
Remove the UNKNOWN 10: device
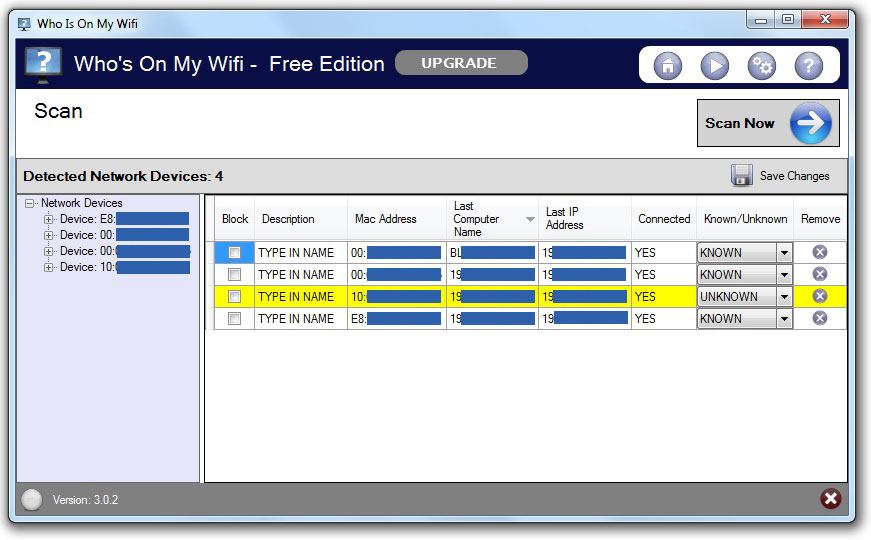pos(820,296)
